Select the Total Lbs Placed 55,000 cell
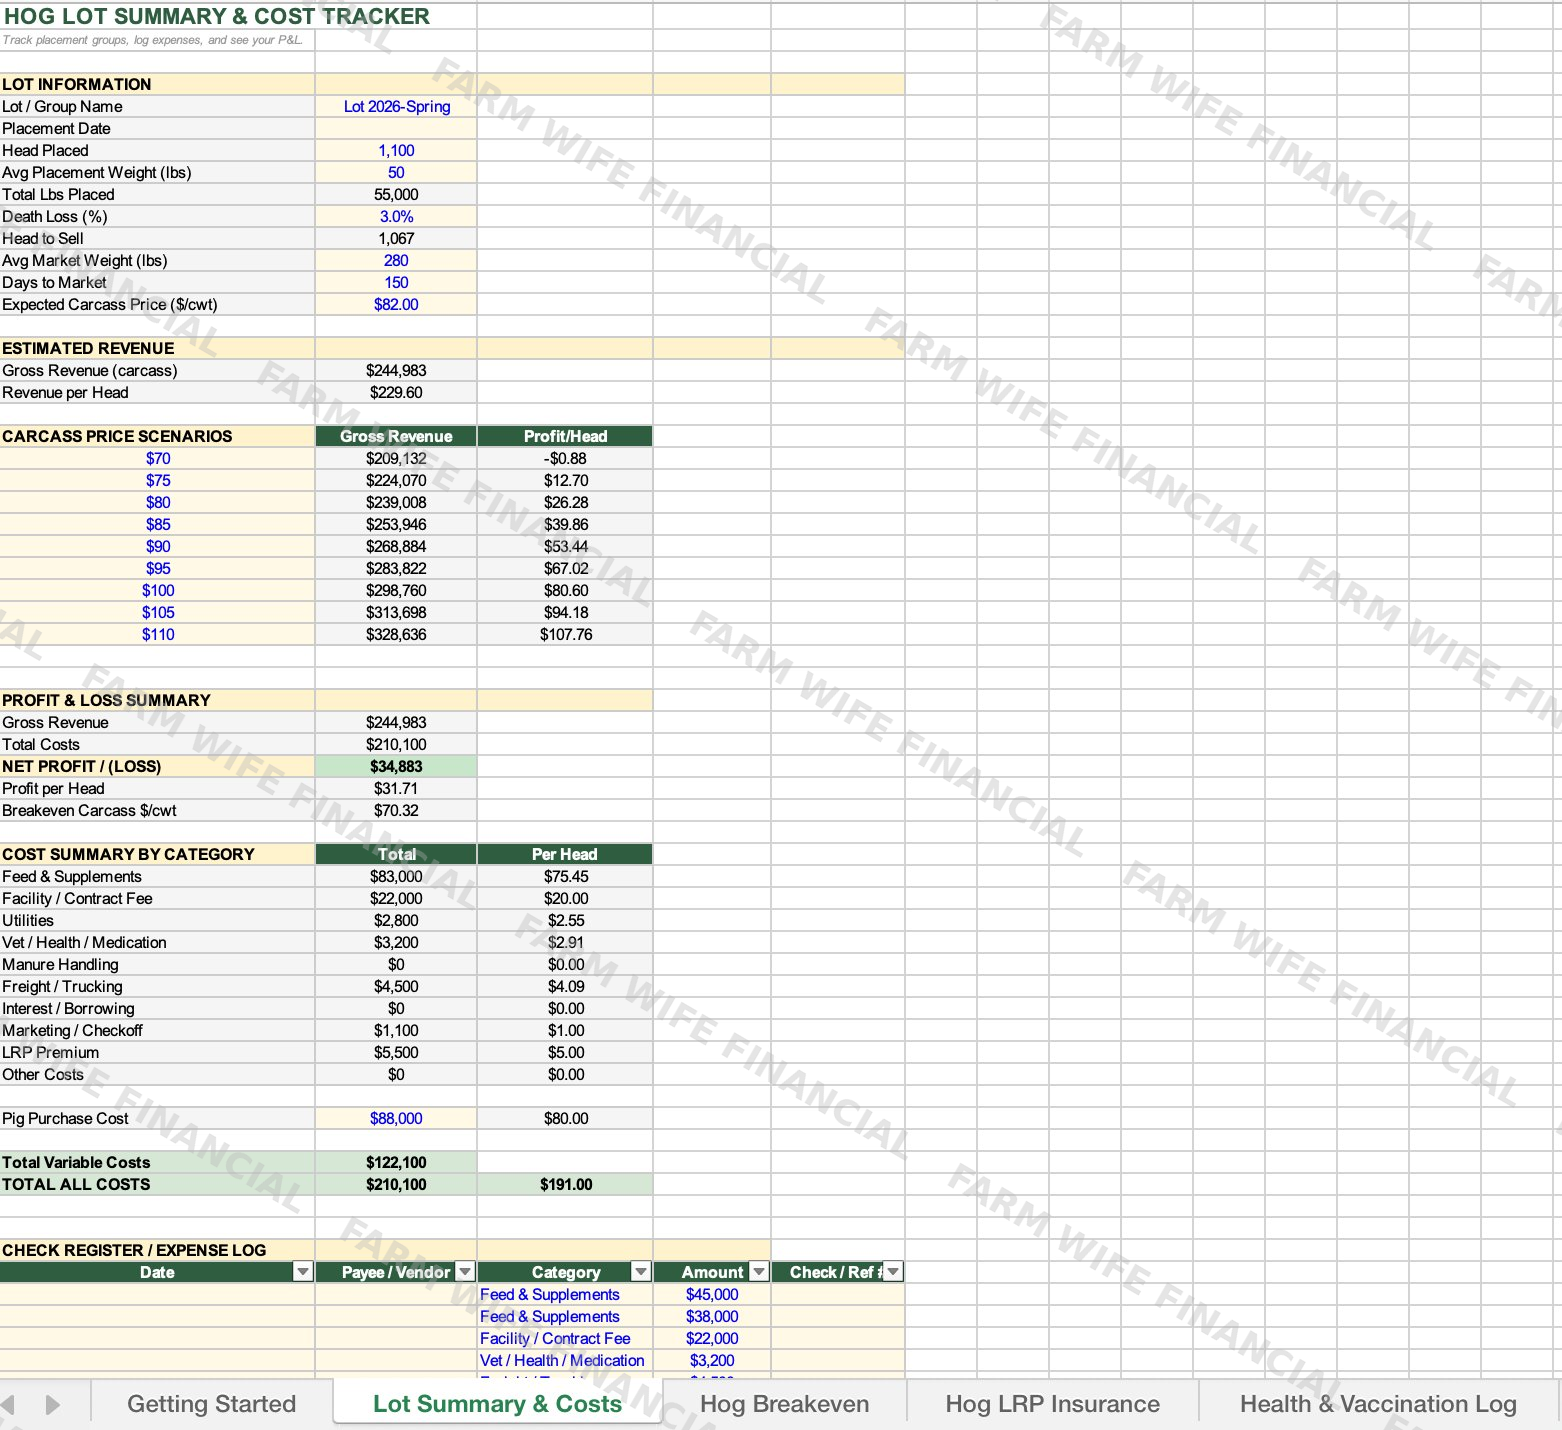This screenshot has height=1430, width=1562. point(396,195)
